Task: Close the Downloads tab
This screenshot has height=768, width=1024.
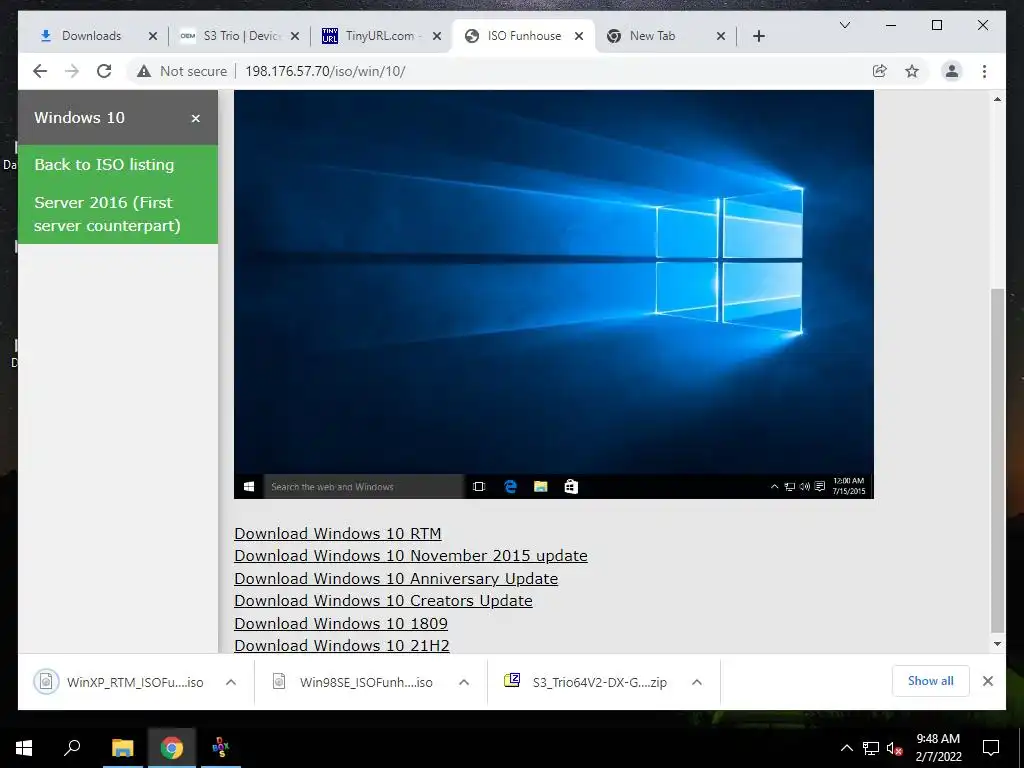Action: (153, 36)
